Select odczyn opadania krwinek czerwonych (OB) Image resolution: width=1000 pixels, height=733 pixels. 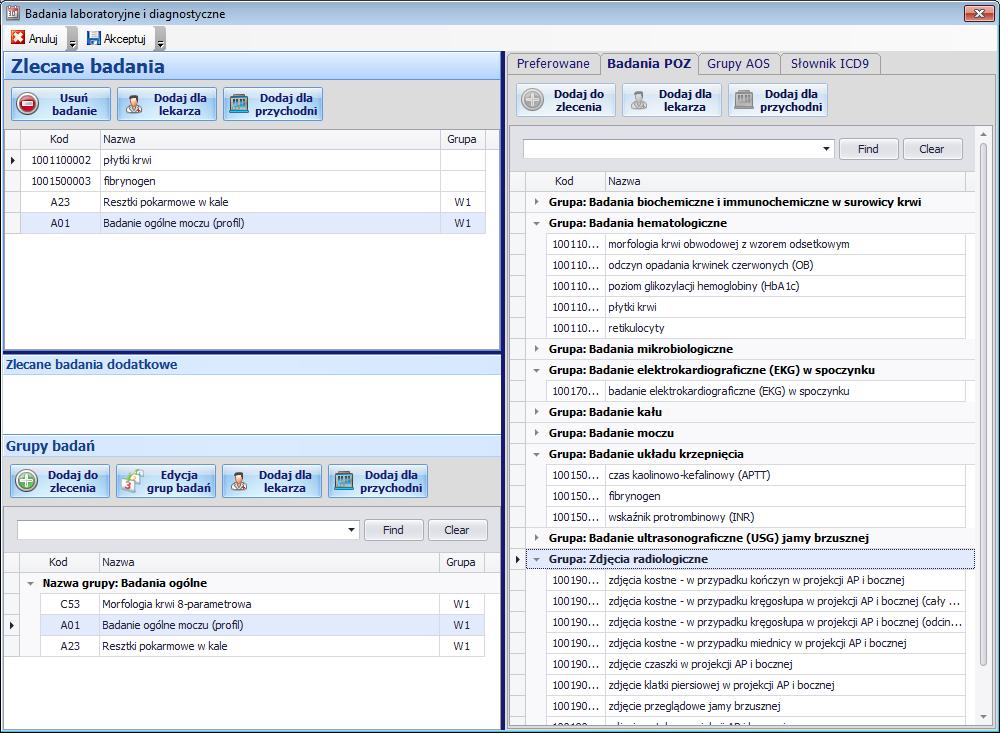[756, 265]
